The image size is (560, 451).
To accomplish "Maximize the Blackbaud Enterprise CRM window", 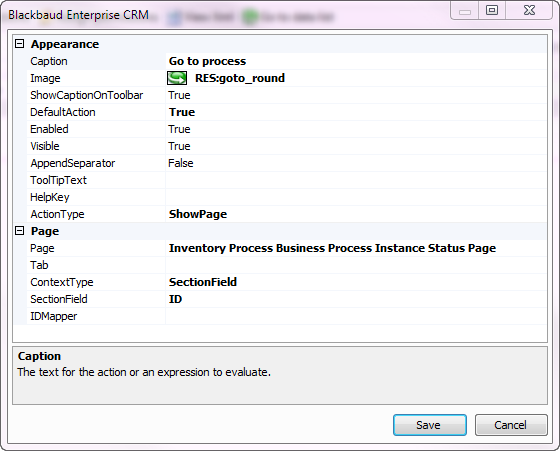I will tap(492, 10).
